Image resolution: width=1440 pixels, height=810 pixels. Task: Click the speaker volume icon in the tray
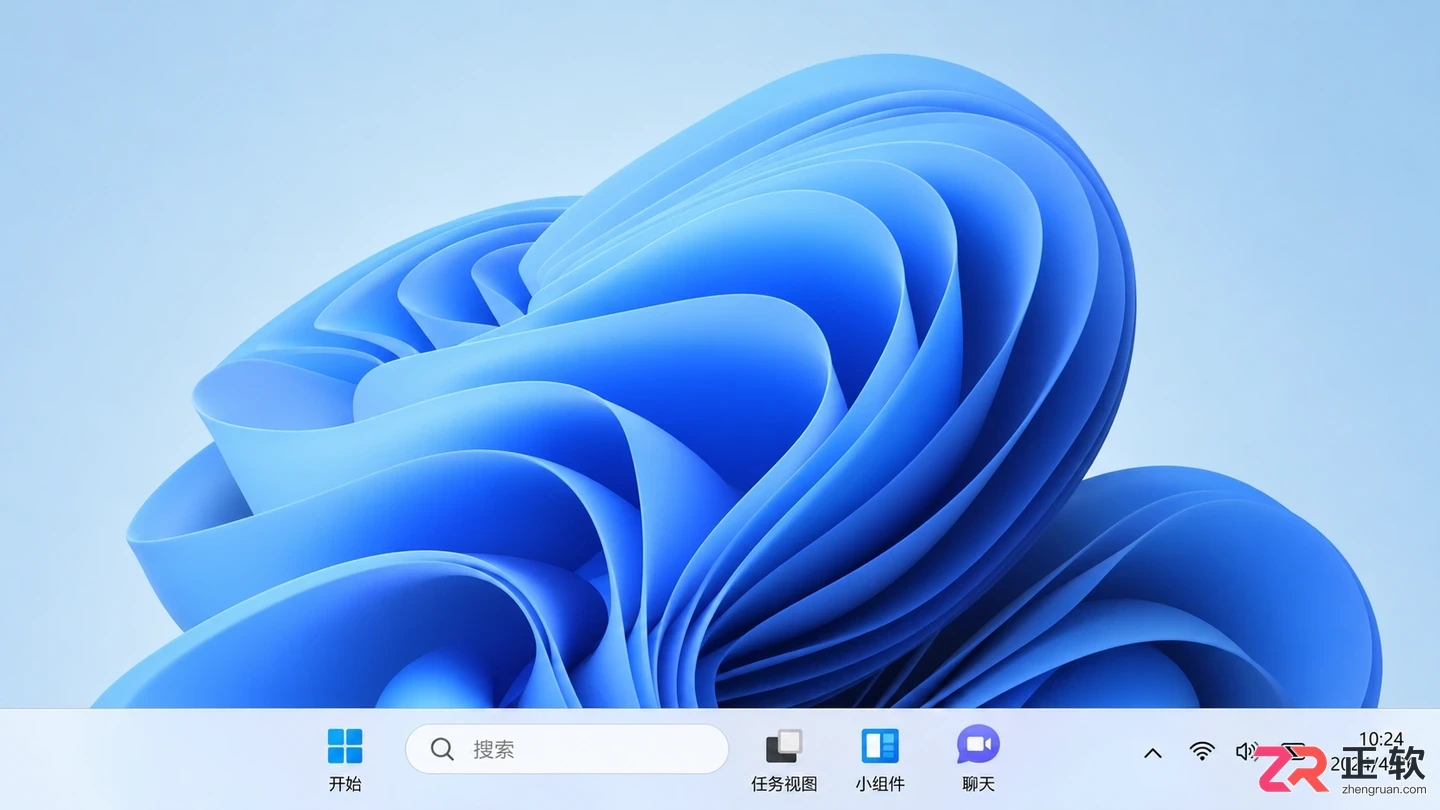1246,751
